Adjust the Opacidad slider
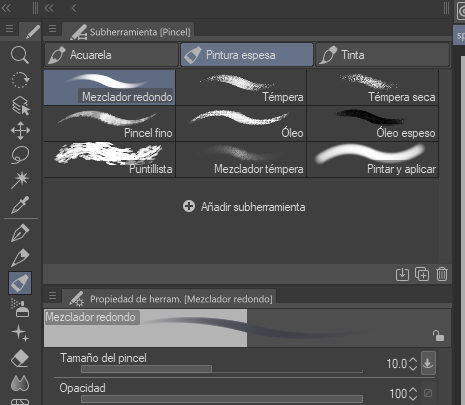The width and height of the screenshot is (465, 405). tap(222, 399)
